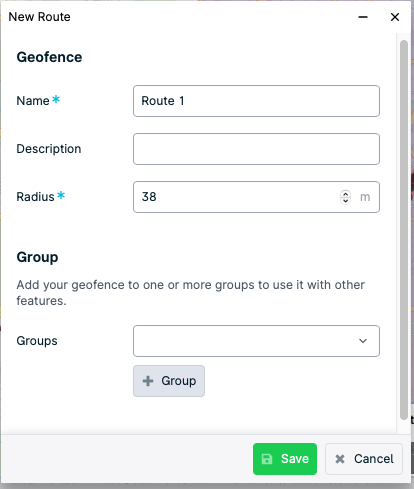Click the 'm' unit in Radius field
This screenshot has width=414, height=489.
point(365,197)
